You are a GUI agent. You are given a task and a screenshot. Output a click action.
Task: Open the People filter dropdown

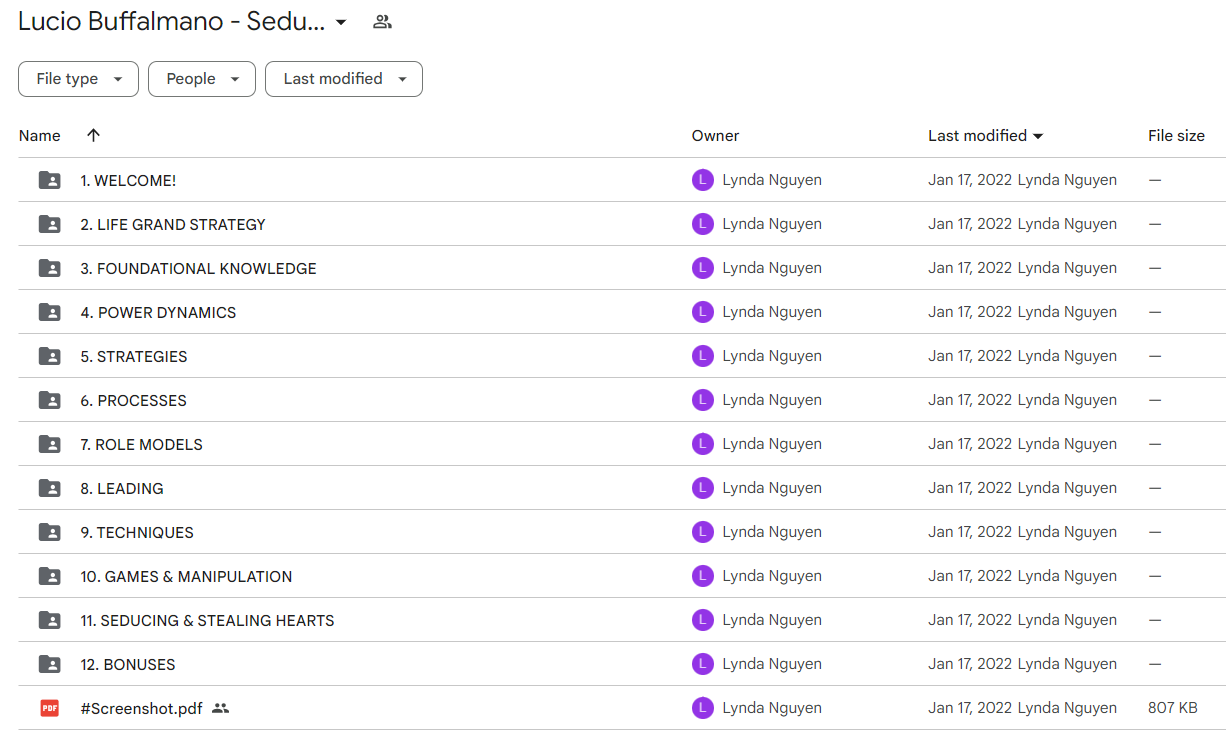[202, 79]
